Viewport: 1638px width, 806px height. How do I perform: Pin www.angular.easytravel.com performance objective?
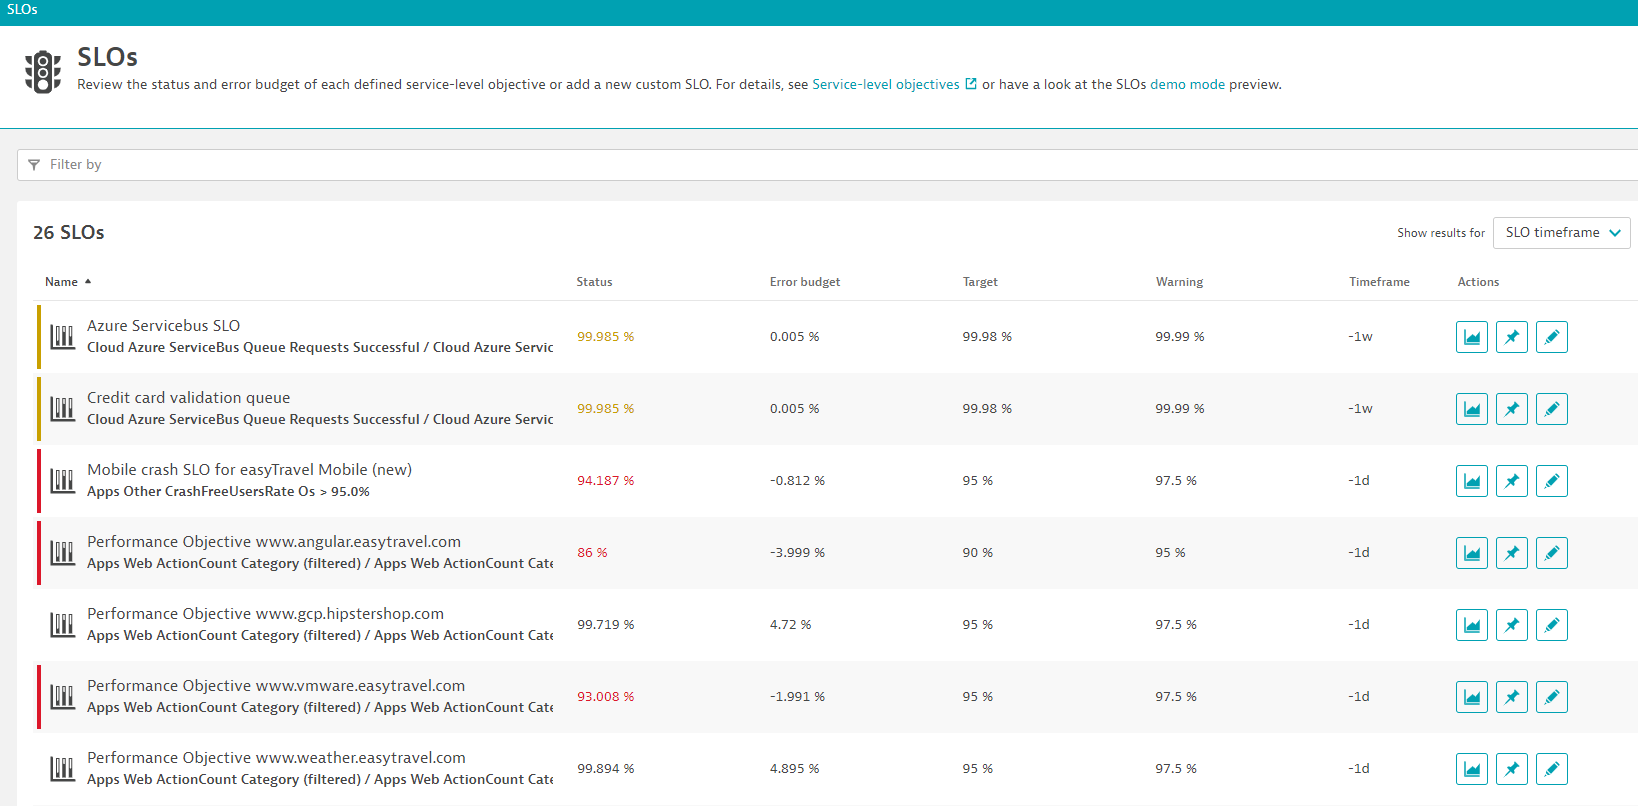1512,553
